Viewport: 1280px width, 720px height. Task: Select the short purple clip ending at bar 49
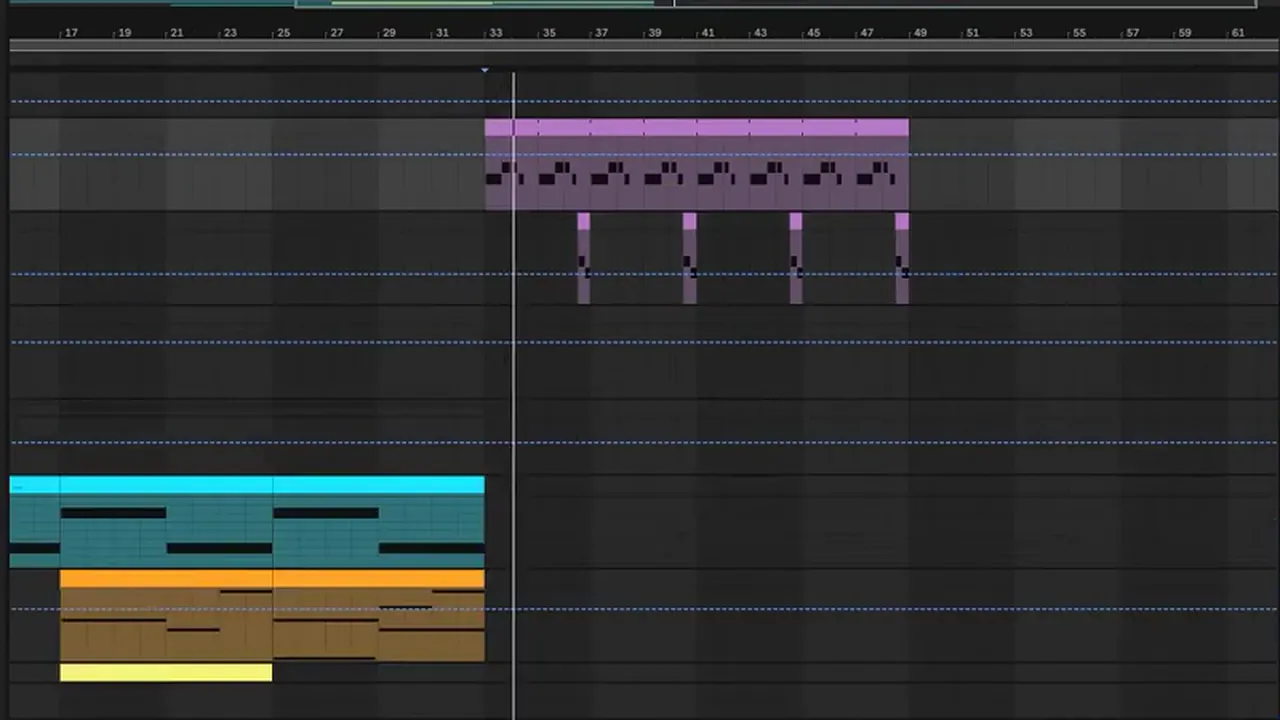(x=902, y=258)
